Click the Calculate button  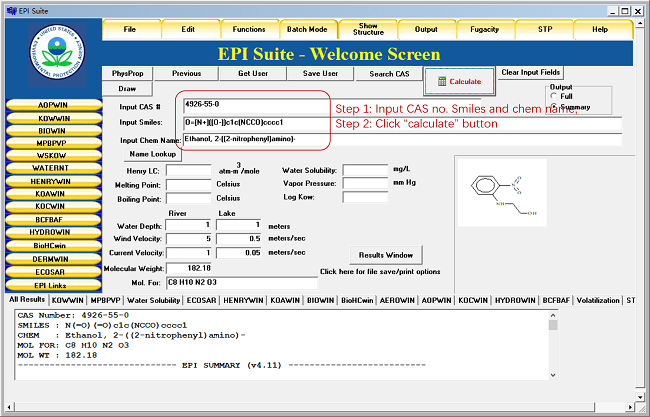point(459,81)
